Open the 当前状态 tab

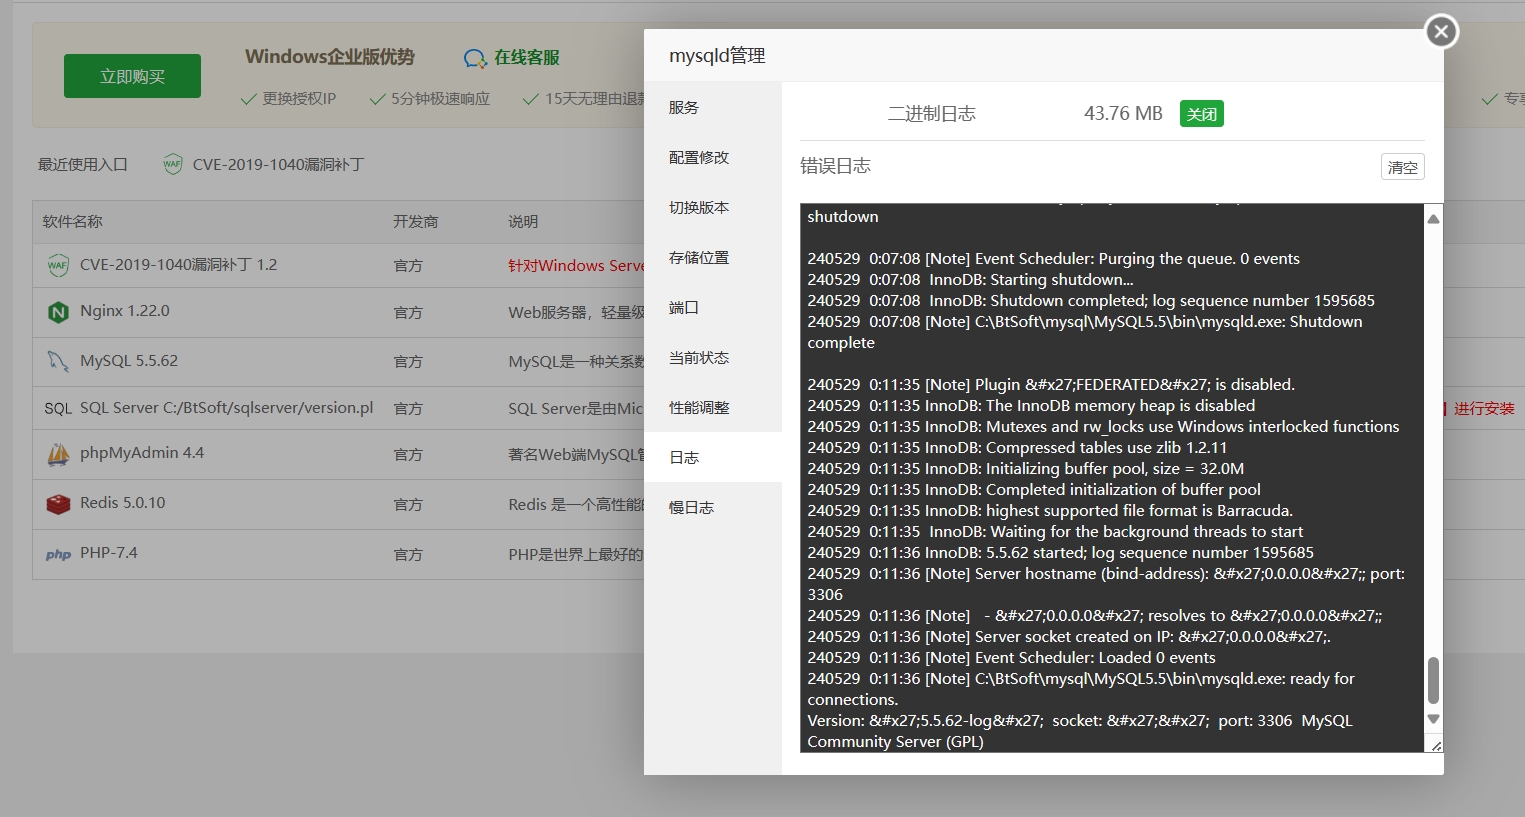point(712,357)
